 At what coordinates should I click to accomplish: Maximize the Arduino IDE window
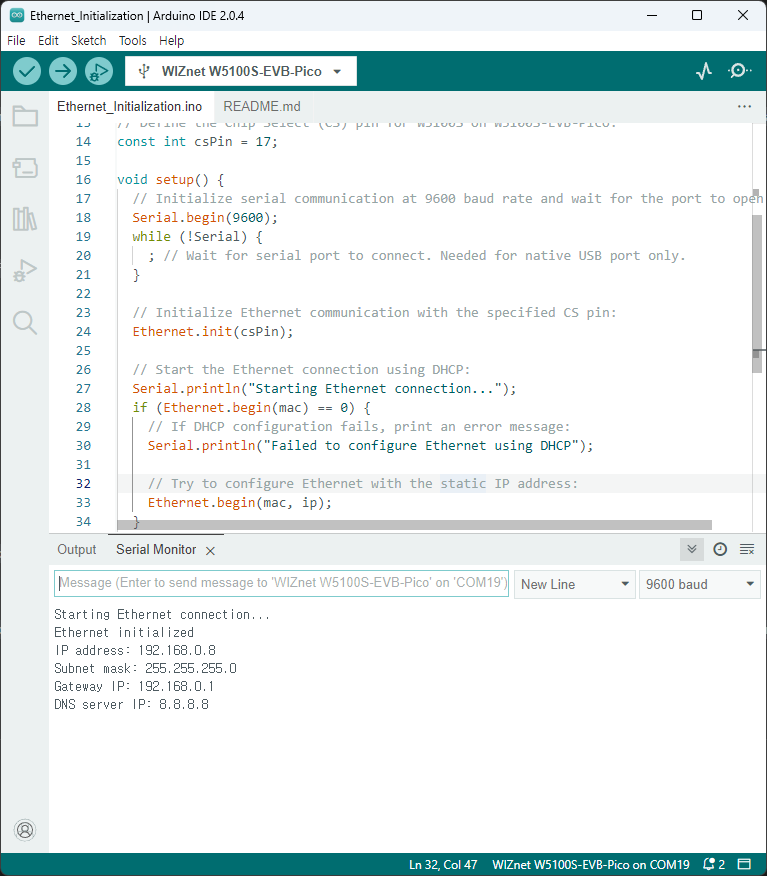point(697,15)
